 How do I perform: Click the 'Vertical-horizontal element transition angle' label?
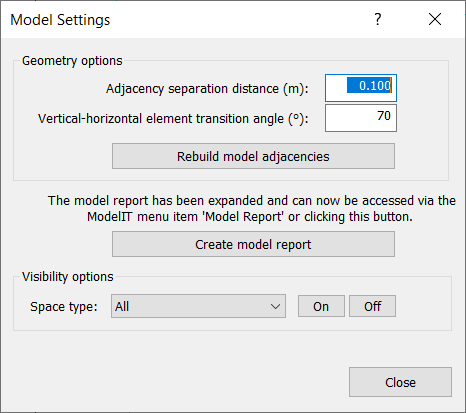pos(173,119)
